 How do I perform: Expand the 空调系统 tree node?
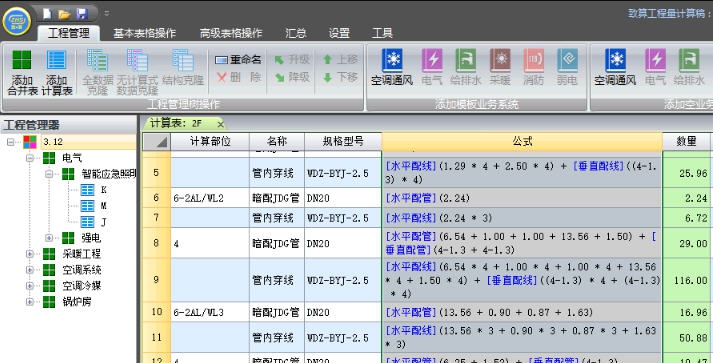pos(30,270)
